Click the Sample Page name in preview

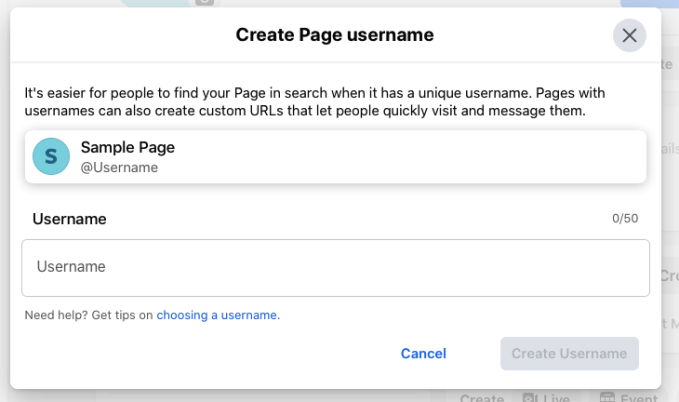click(128, 147)
